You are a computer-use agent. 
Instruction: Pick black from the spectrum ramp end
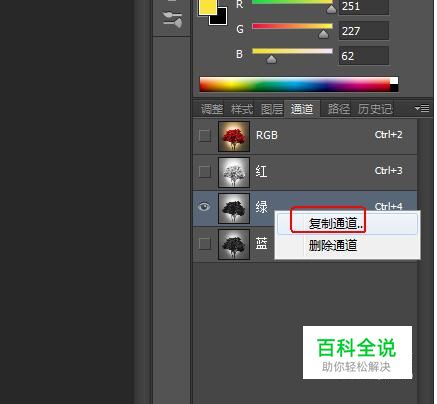tap(394, 88)
